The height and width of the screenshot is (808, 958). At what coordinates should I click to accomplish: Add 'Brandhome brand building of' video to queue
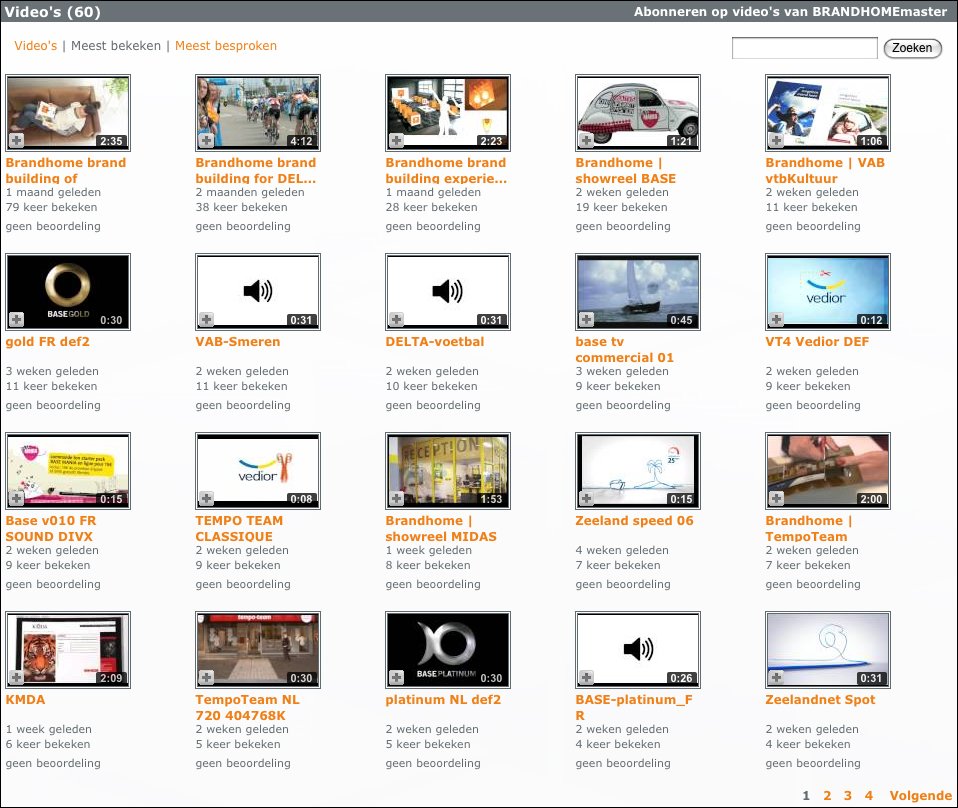[16, 141]
